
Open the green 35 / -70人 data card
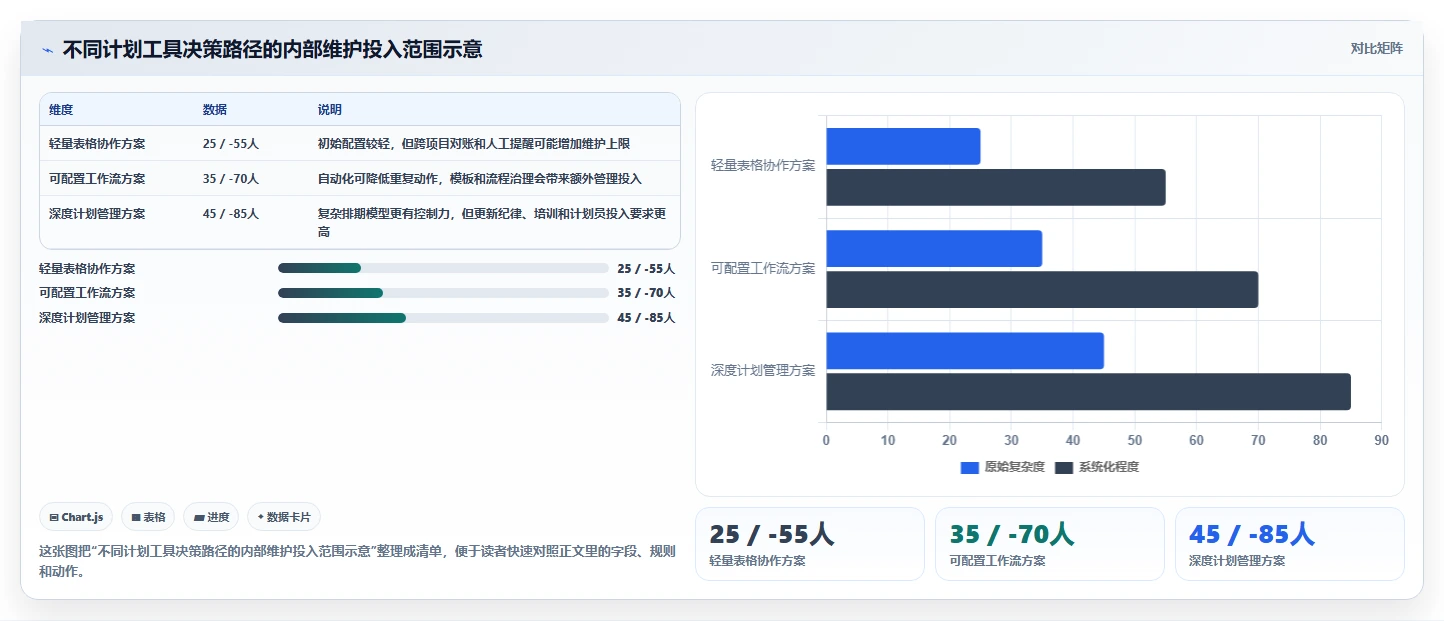point(1050,544)
